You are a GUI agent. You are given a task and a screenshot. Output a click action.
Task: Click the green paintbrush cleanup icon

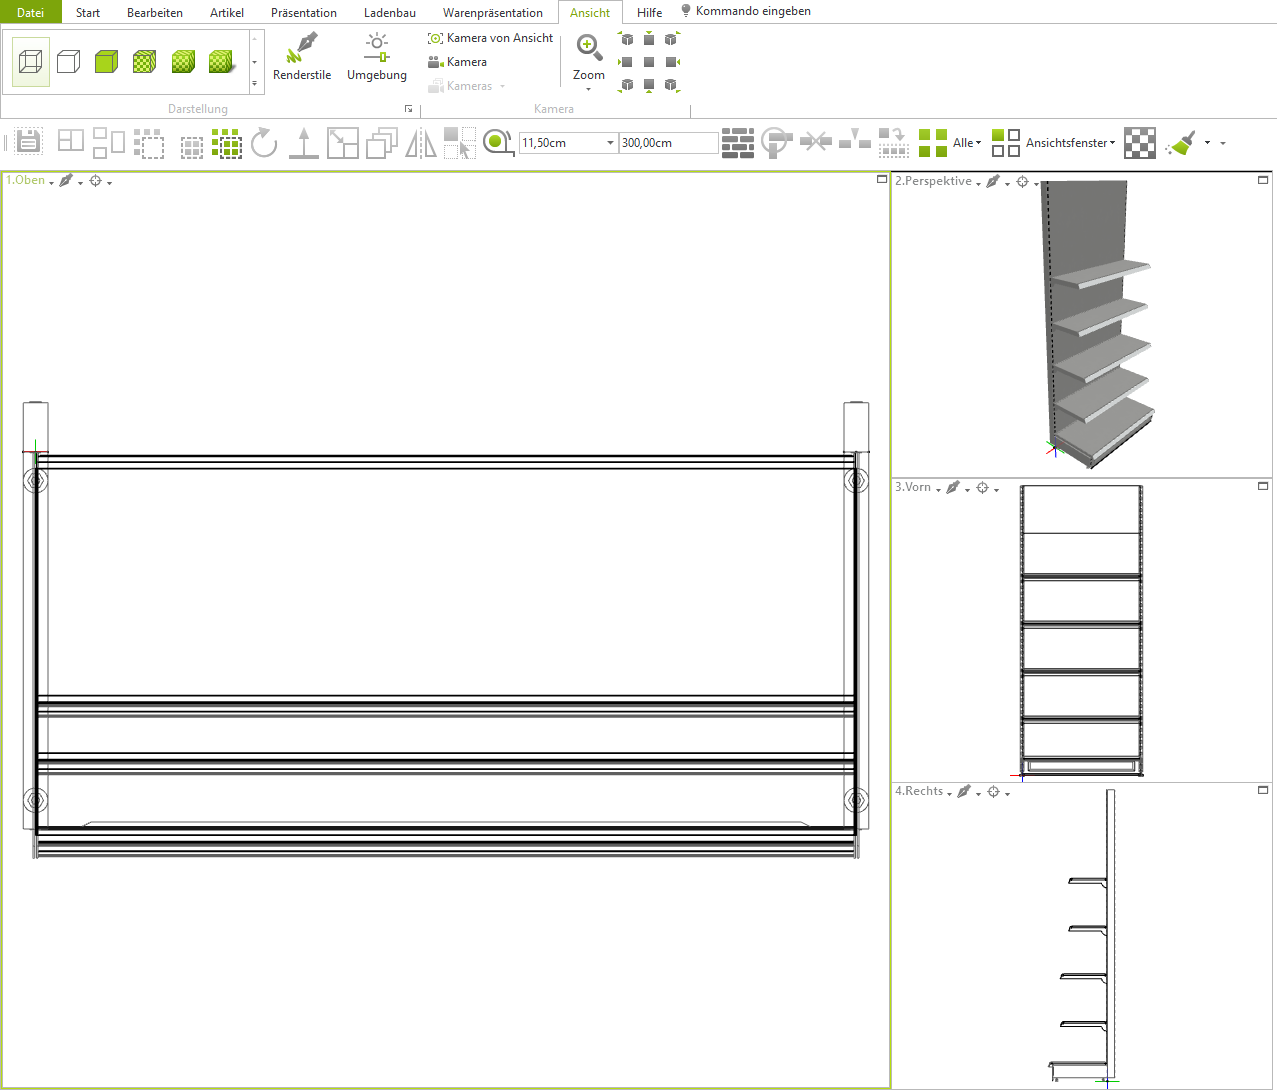click(1181, 143)
